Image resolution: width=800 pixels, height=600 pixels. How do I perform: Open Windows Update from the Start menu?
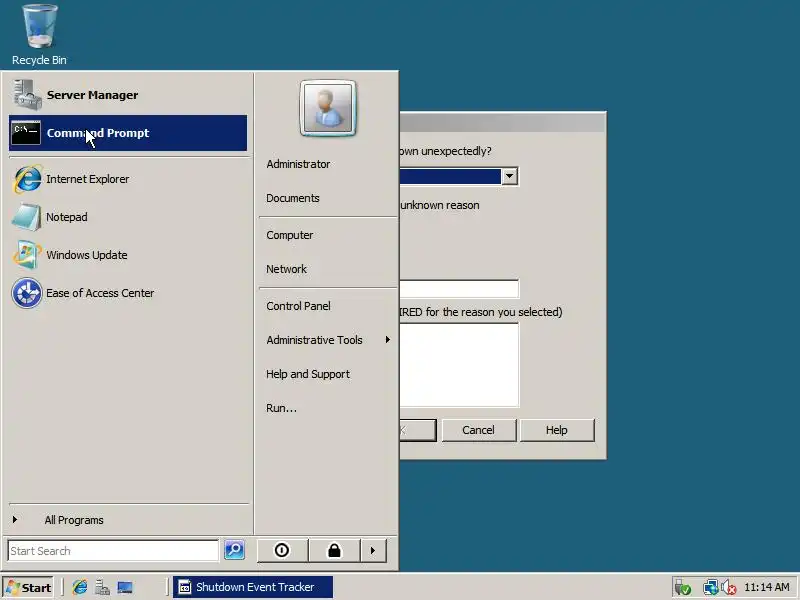(128, 255)
